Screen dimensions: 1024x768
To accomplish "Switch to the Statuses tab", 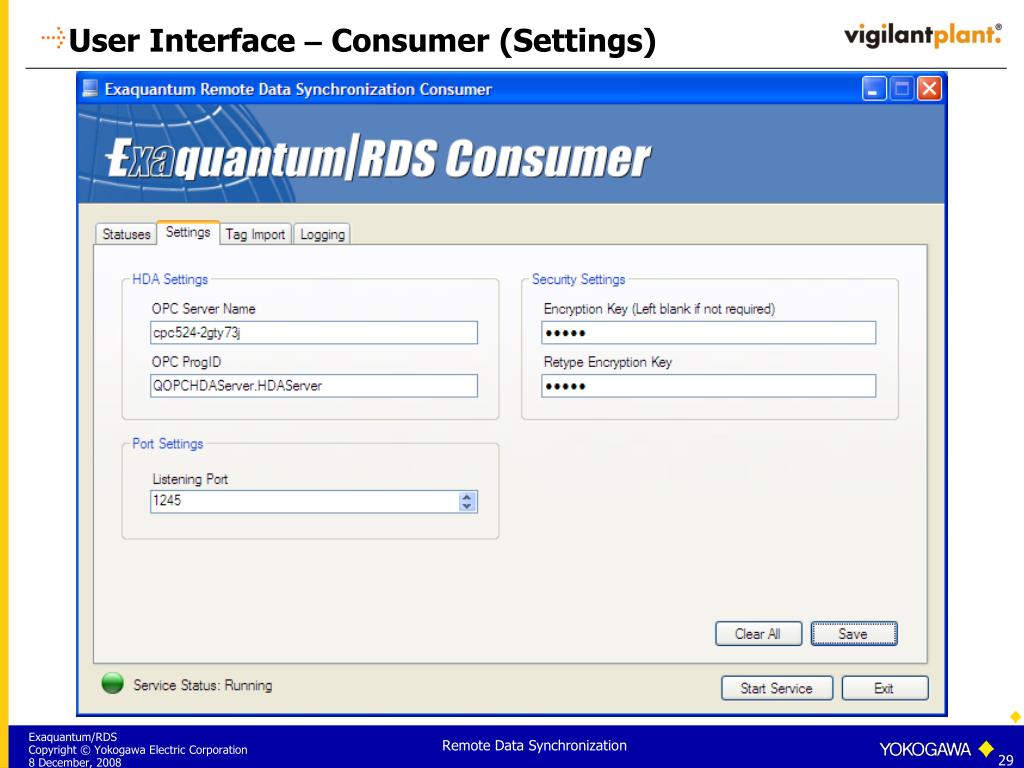I will 126,234.
